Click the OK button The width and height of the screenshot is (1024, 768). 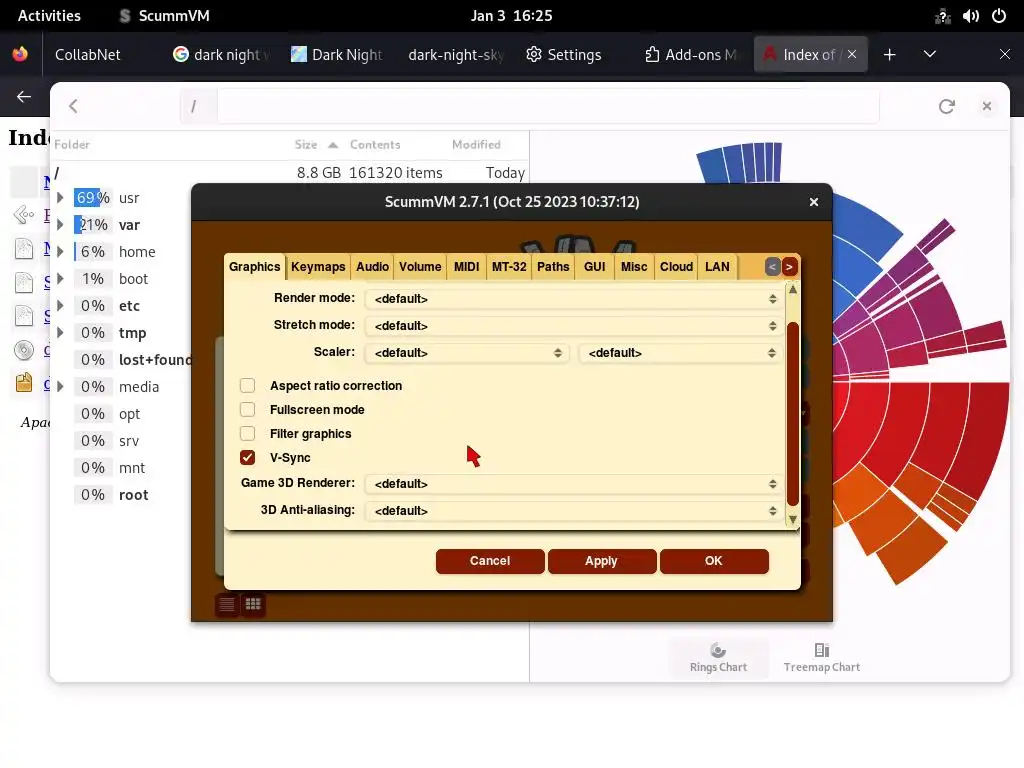click(x=714, y=561)
